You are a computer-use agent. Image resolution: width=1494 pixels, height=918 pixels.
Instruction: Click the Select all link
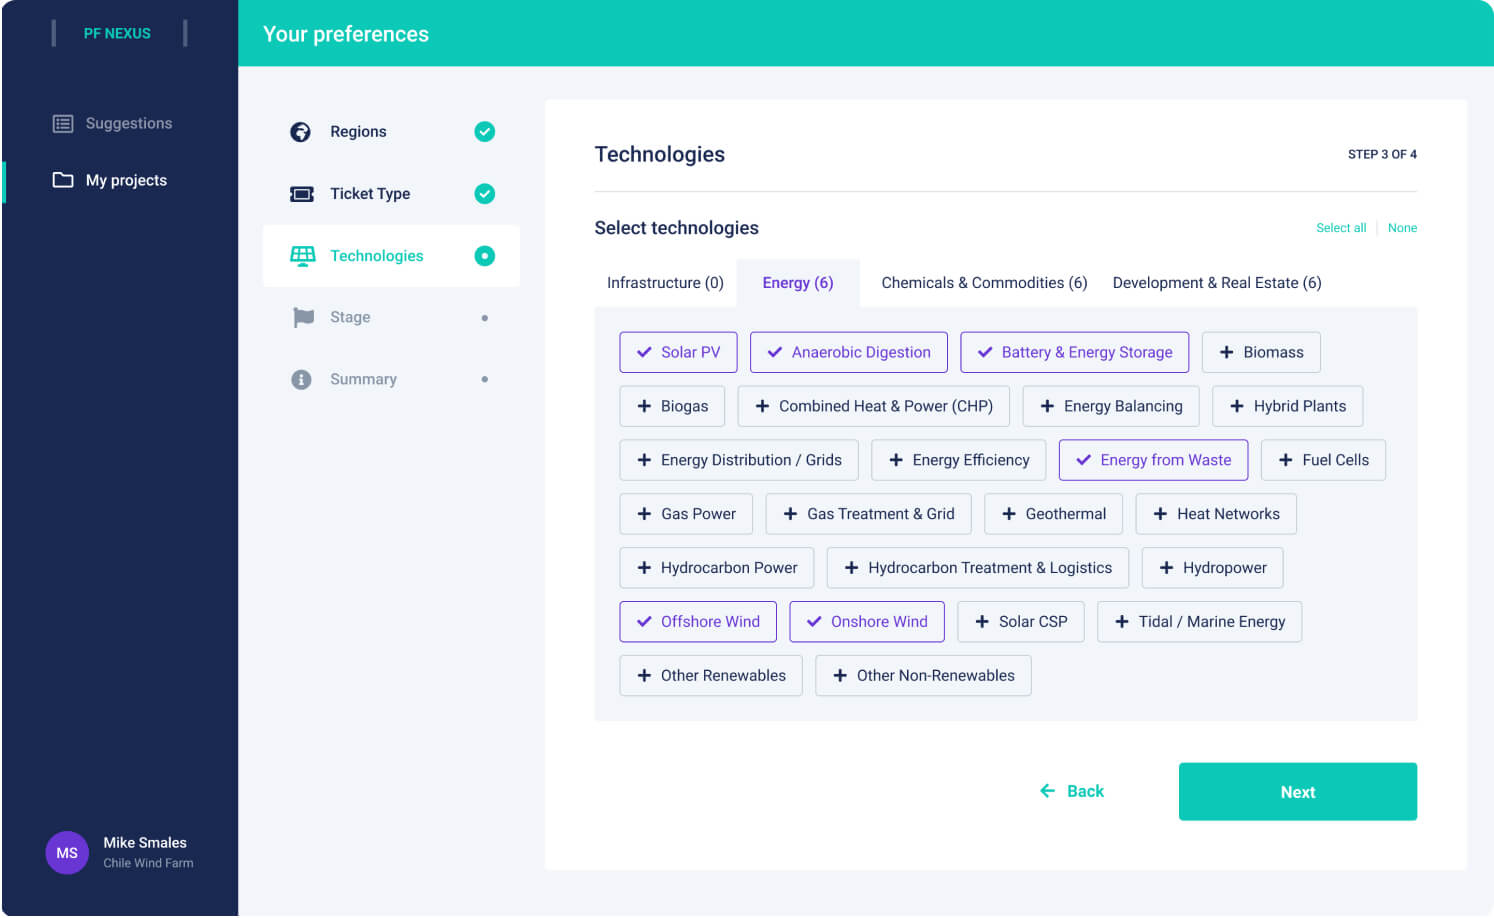[1341, 228]
